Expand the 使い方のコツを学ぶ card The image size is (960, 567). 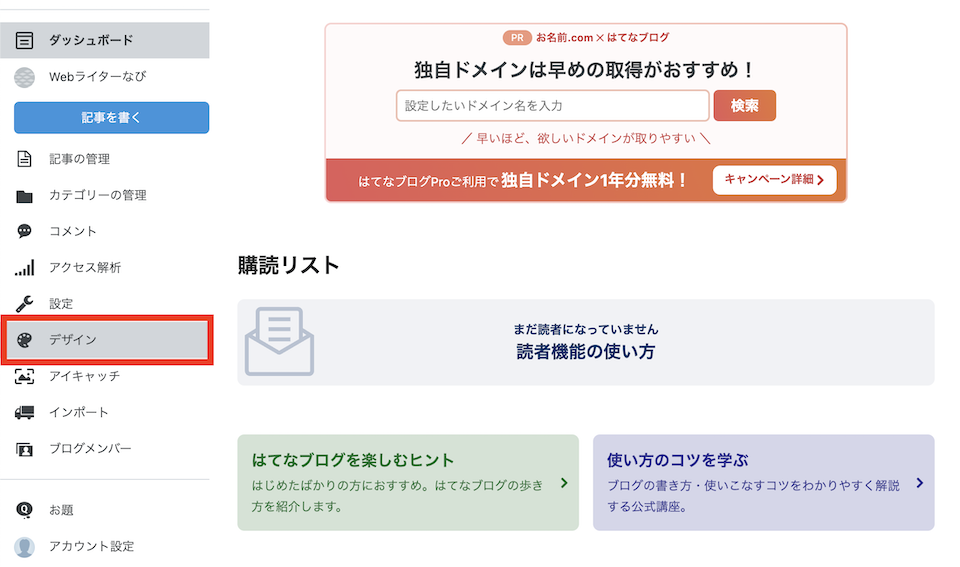(x=763, y=483)
